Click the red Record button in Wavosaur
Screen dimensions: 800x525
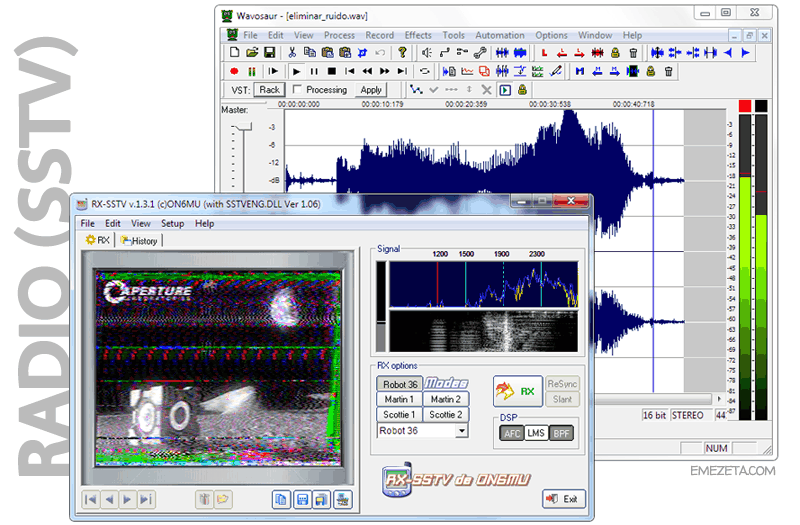(x=234, y=71)
